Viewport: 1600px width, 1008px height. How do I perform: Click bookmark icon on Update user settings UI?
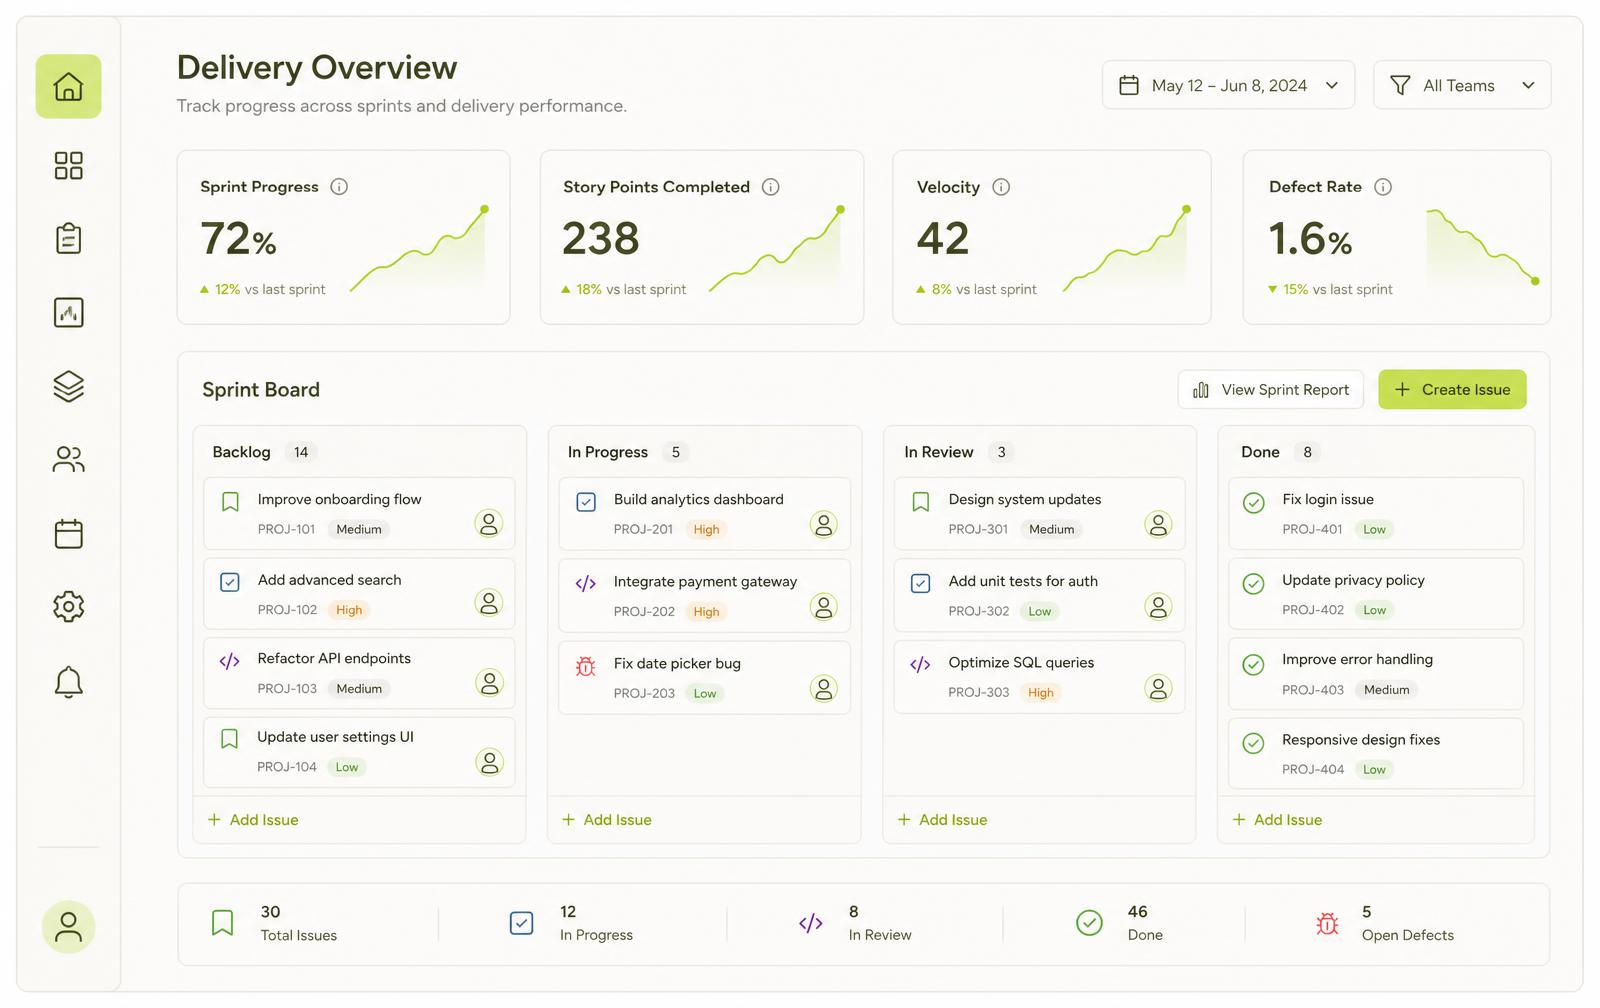229,739
